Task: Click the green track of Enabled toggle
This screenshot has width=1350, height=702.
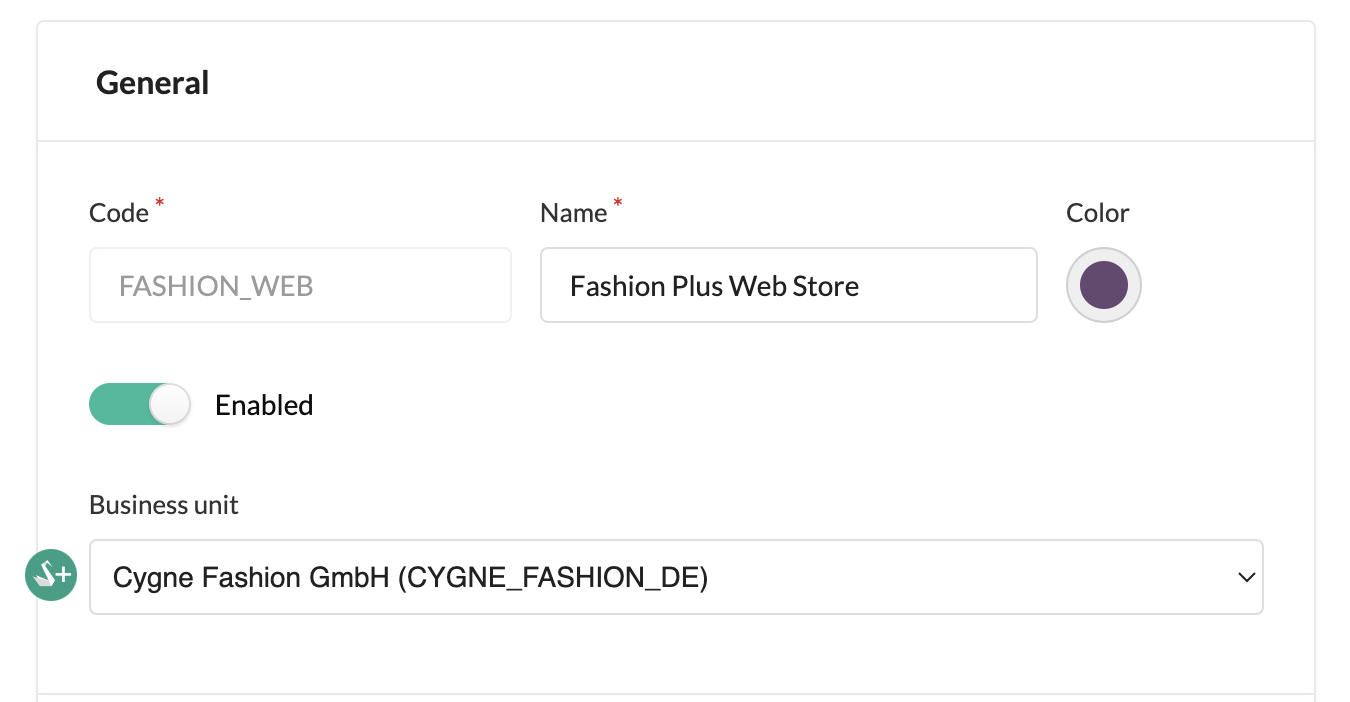Action: pyautogui.click(x=118, y=405)
